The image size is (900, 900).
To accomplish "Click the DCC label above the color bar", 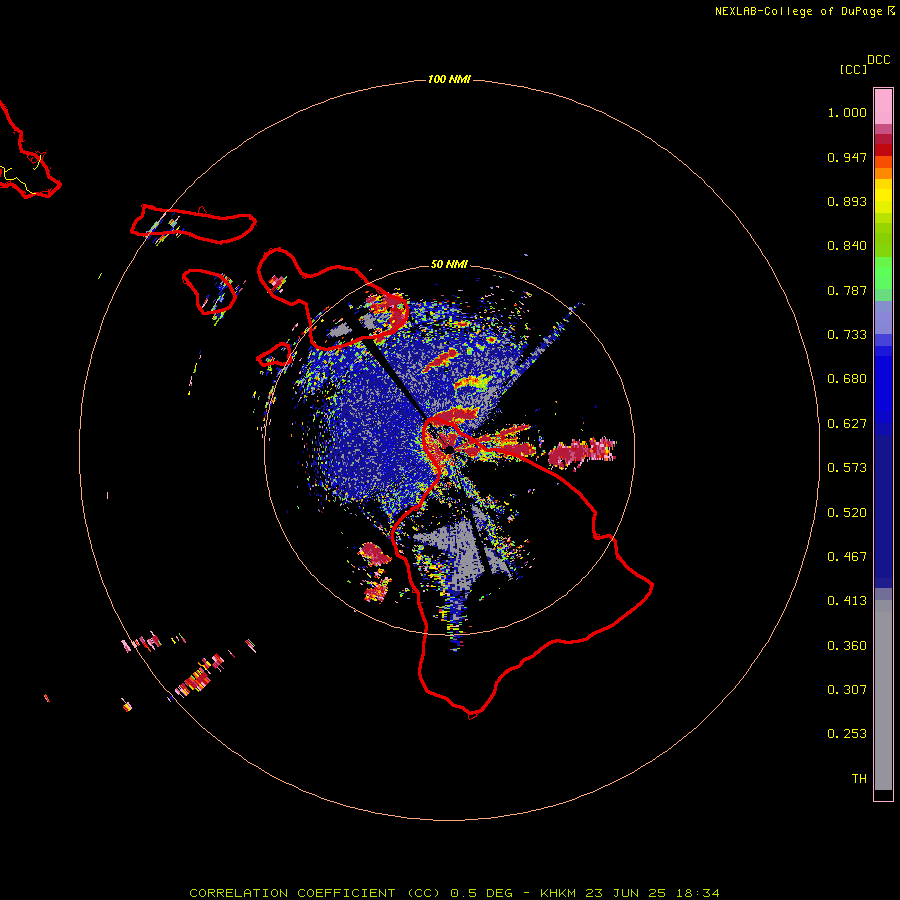I will coord(878,60).
